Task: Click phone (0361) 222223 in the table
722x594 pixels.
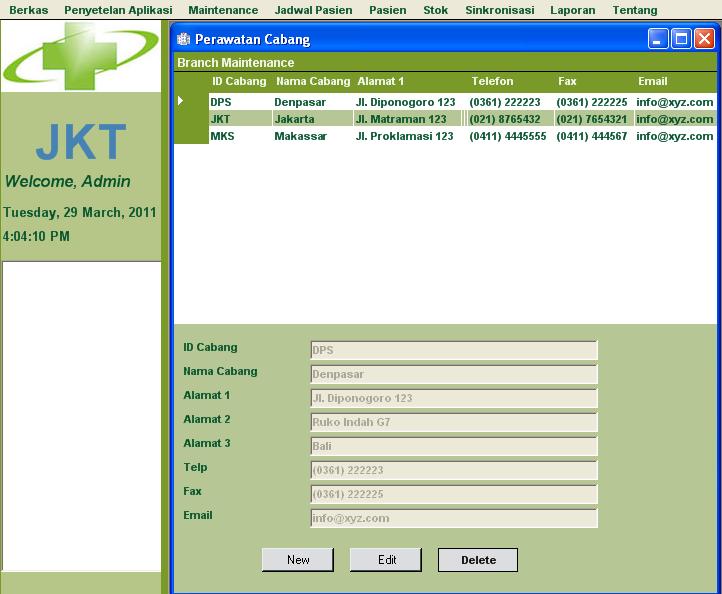Action: [x=510, y=102]
